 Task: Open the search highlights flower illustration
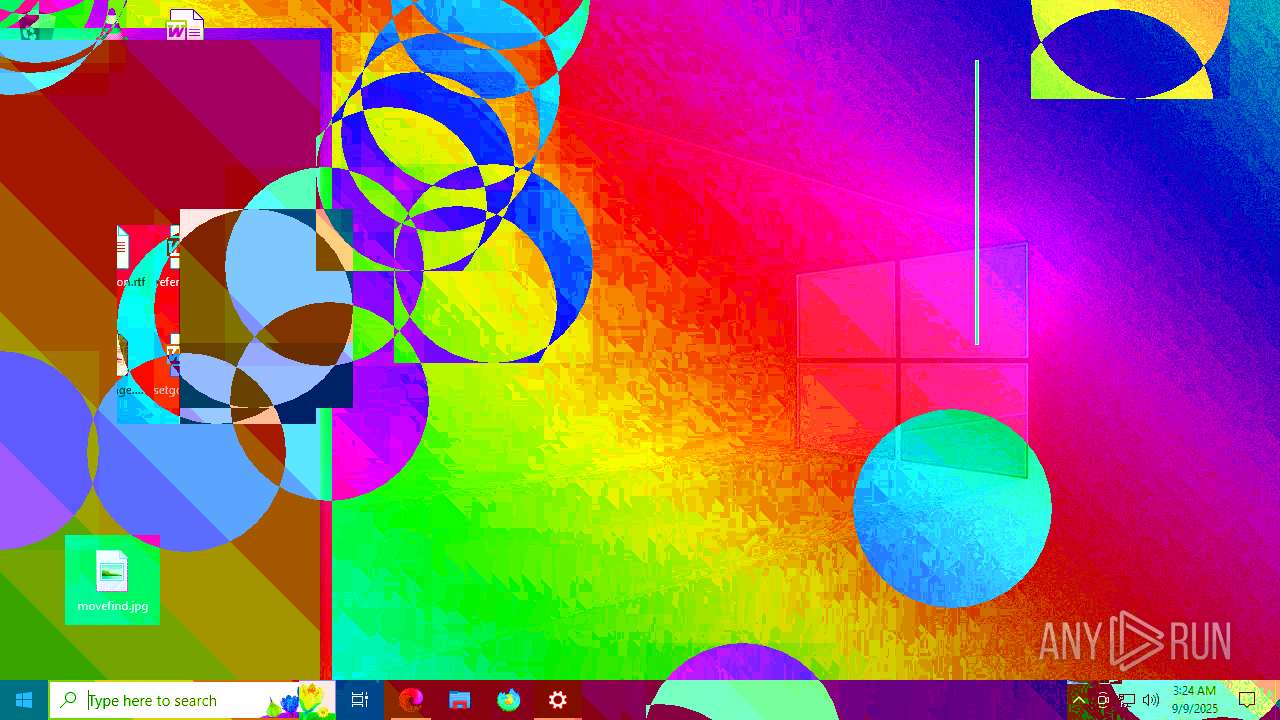[x=300, y=700]
